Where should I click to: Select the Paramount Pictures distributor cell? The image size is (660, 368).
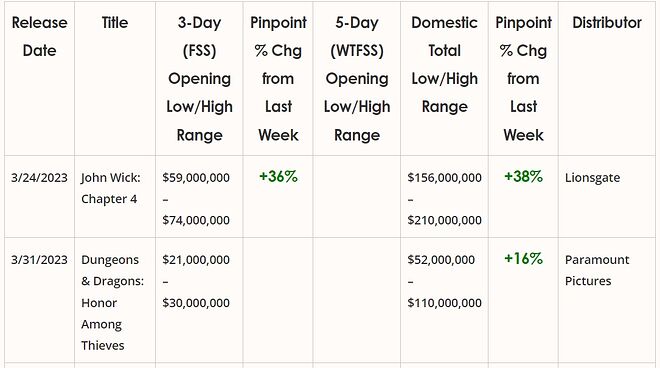[597, 270]
